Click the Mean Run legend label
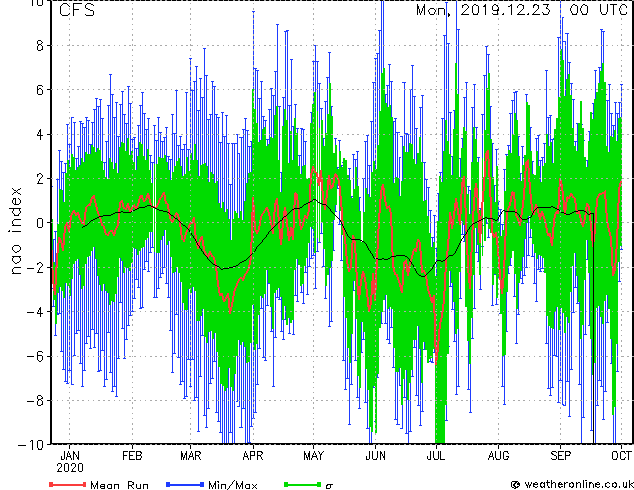The height and width of the screenshot is (490, 634). point(119,485)
